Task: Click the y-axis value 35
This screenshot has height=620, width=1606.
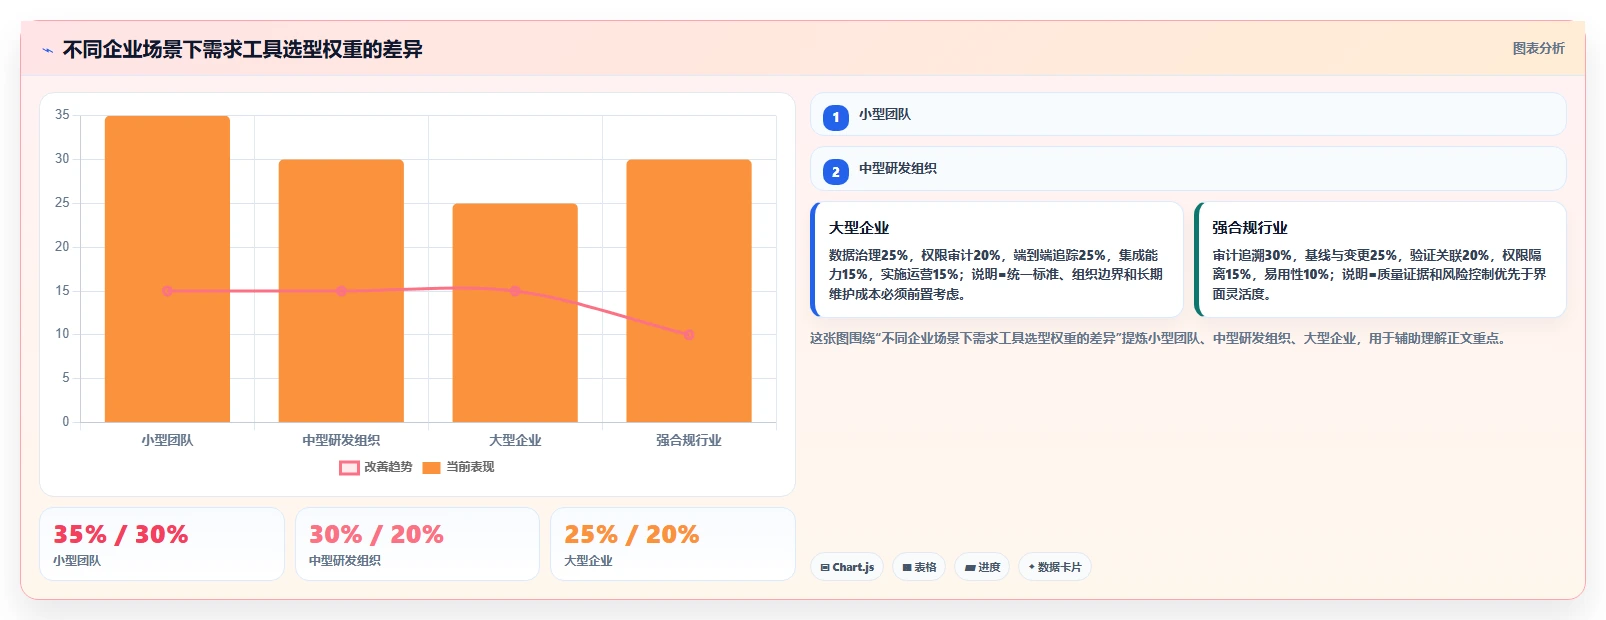Action: tap(62, 115)
